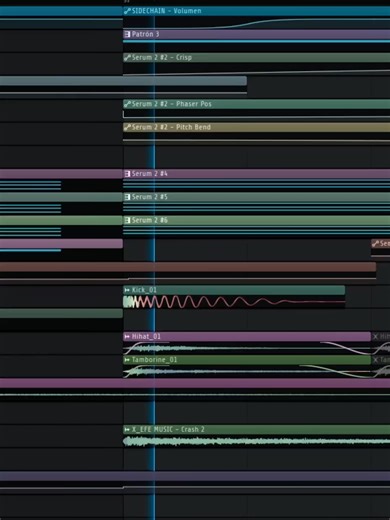
Task: Click the playhead position line in the playlist
Action: [x=154, y=260]
